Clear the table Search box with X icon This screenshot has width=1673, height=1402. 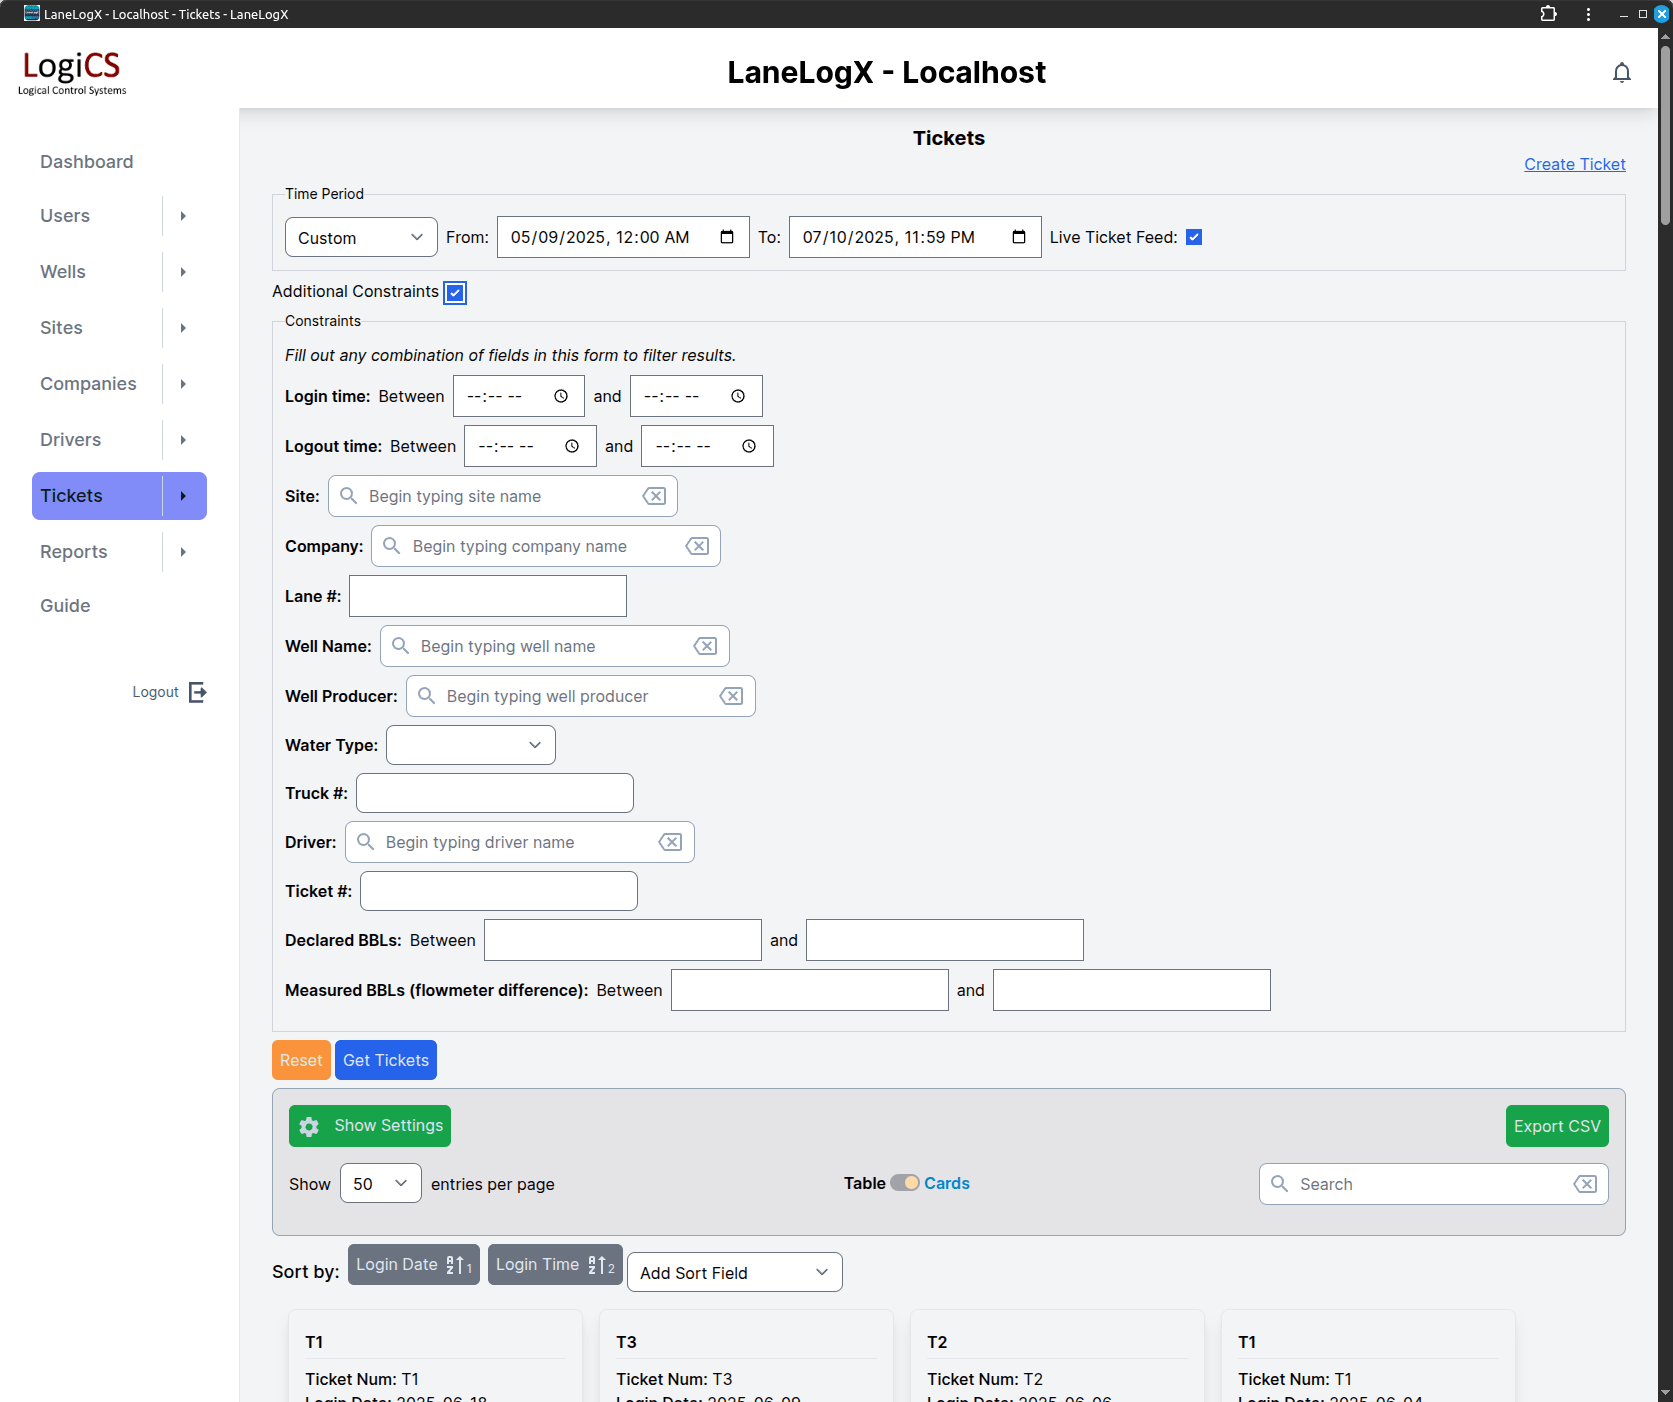[x=1585, y=1184]
